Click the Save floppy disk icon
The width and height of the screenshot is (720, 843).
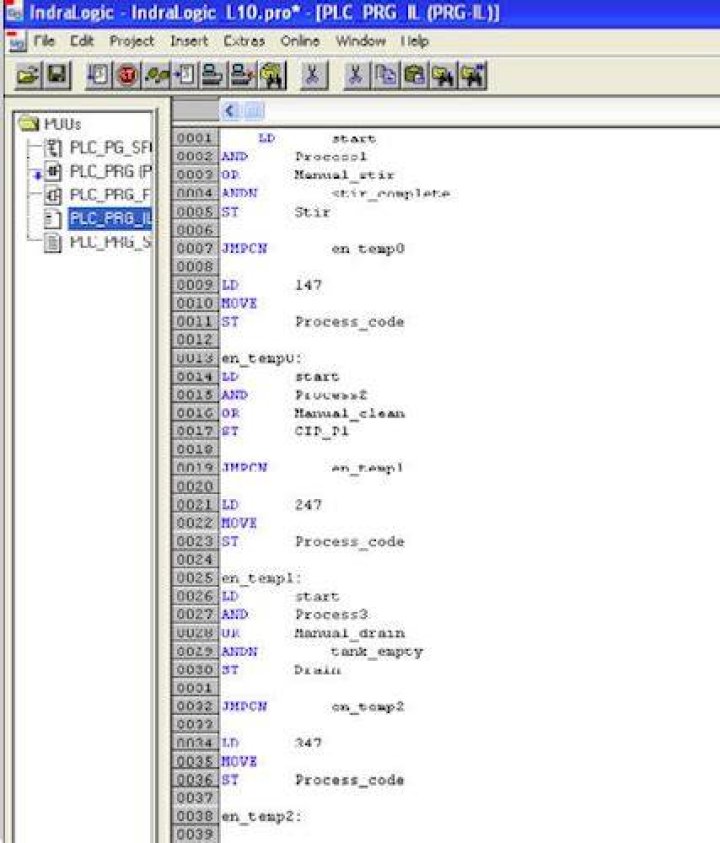56,75
